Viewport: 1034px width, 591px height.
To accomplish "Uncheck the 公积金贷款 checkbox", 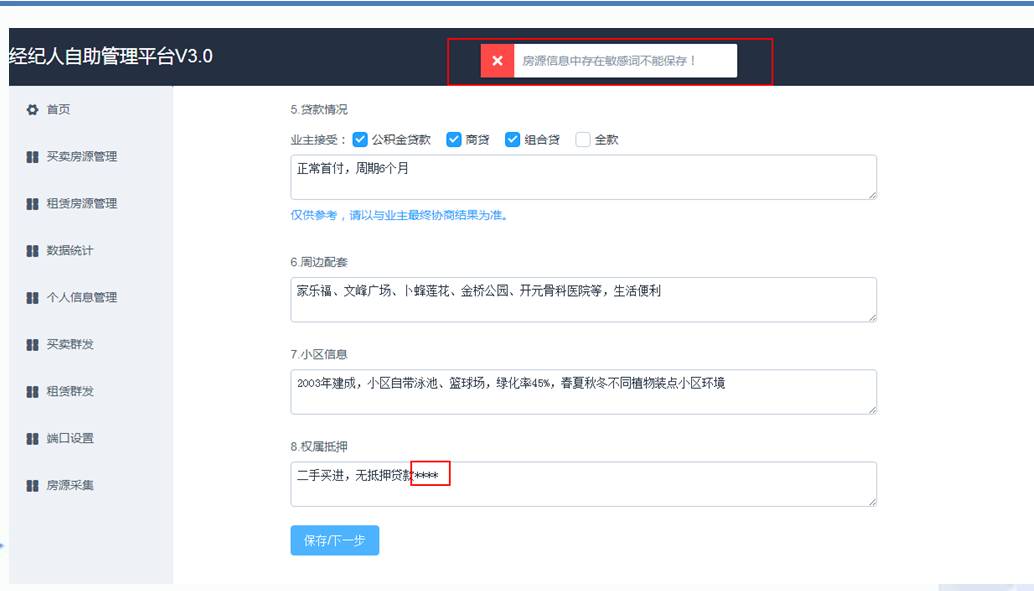I will click(361, 140).
